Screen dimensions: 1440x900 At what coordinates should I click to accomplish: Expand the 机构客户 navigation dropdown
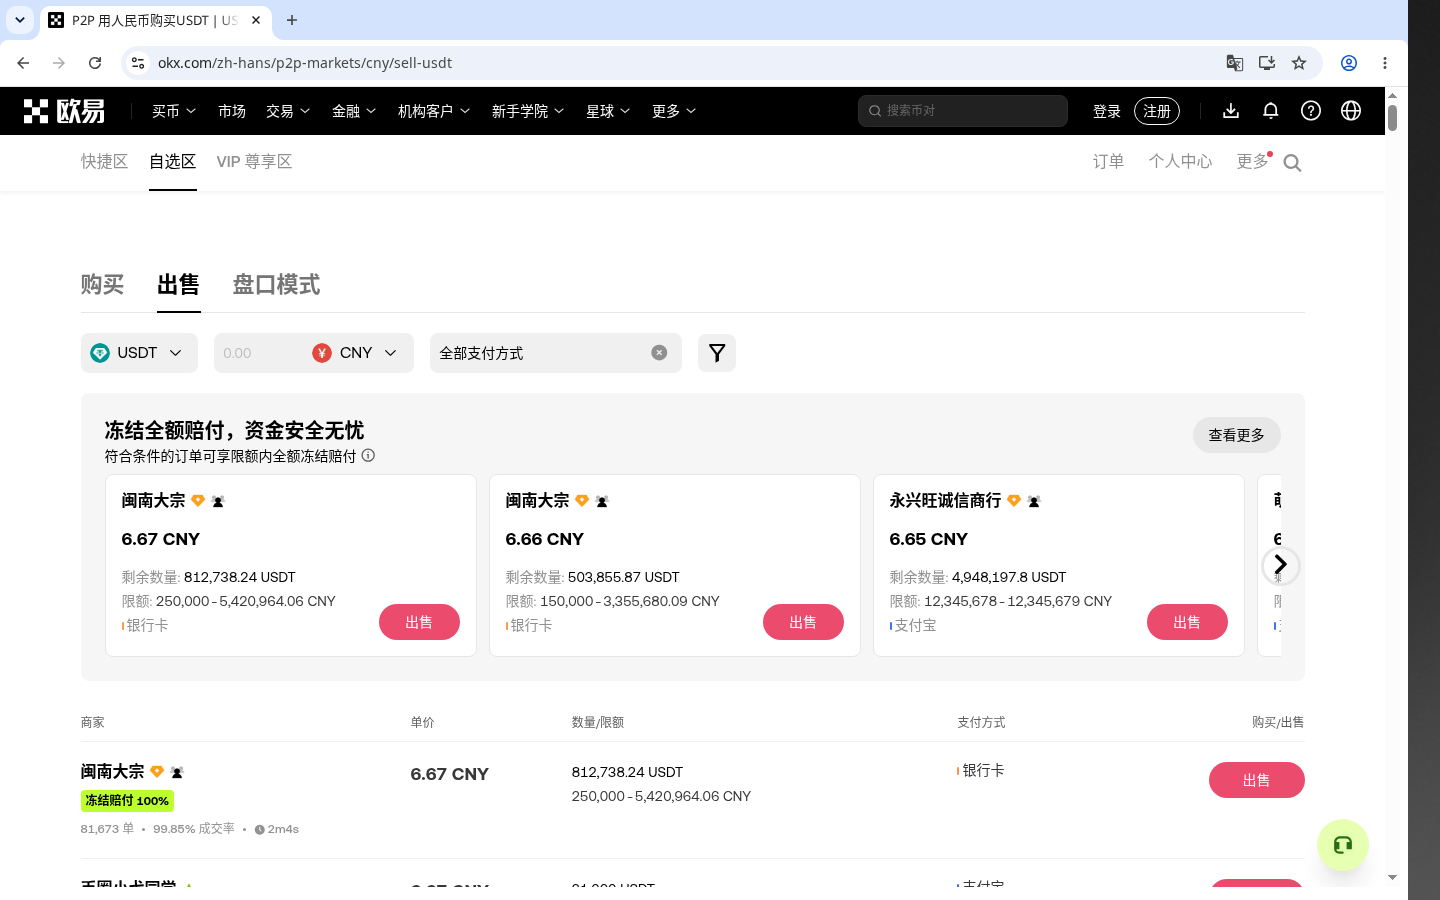coord(434,111)
